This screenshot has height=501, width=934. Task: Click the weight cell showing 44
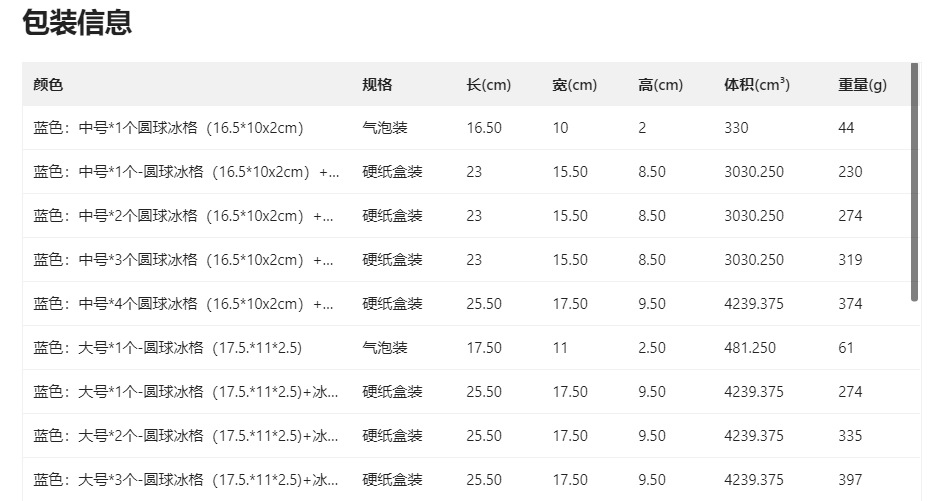pyautogui.click(x=846, y=128)
